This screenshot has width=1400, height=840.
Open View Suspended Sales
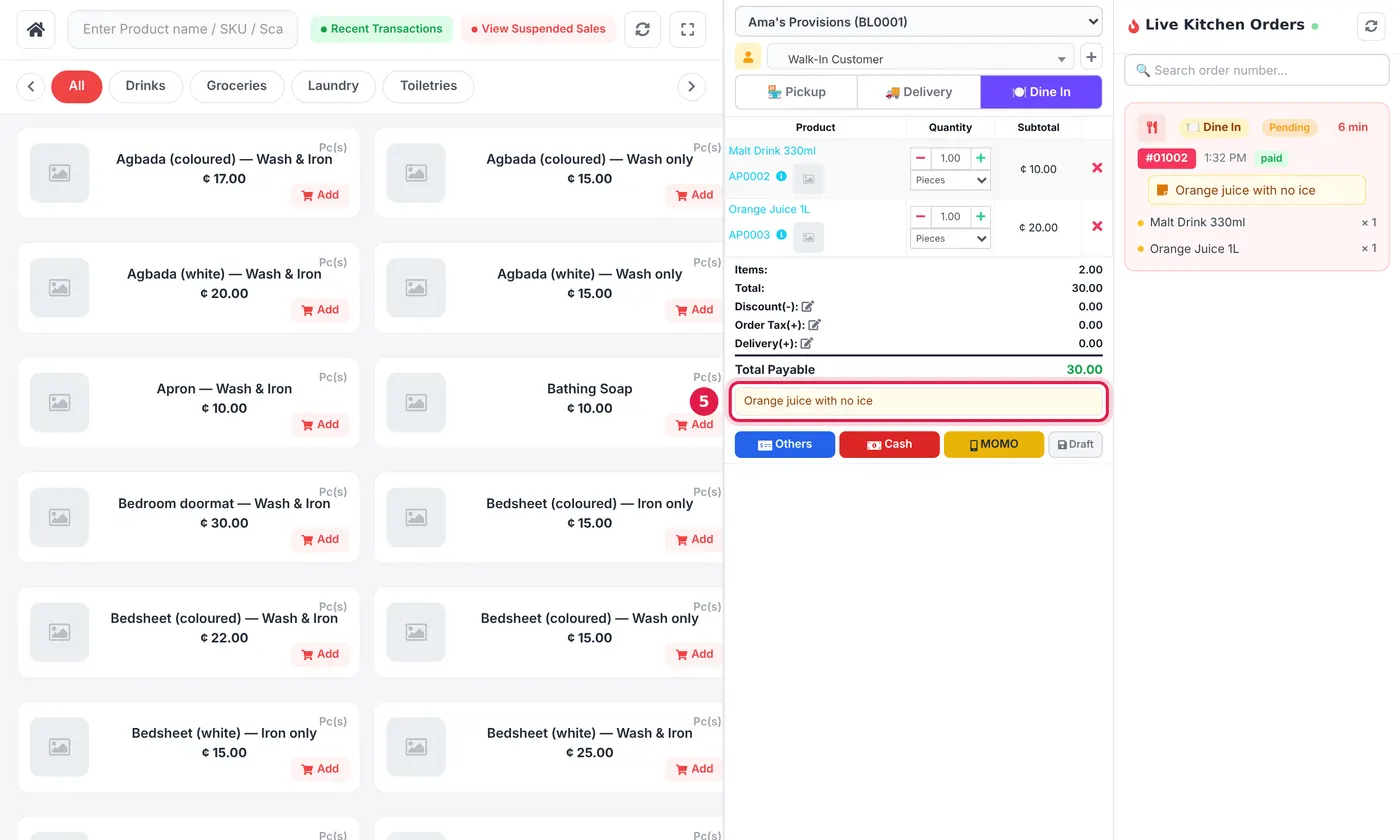tap(538, 29)
